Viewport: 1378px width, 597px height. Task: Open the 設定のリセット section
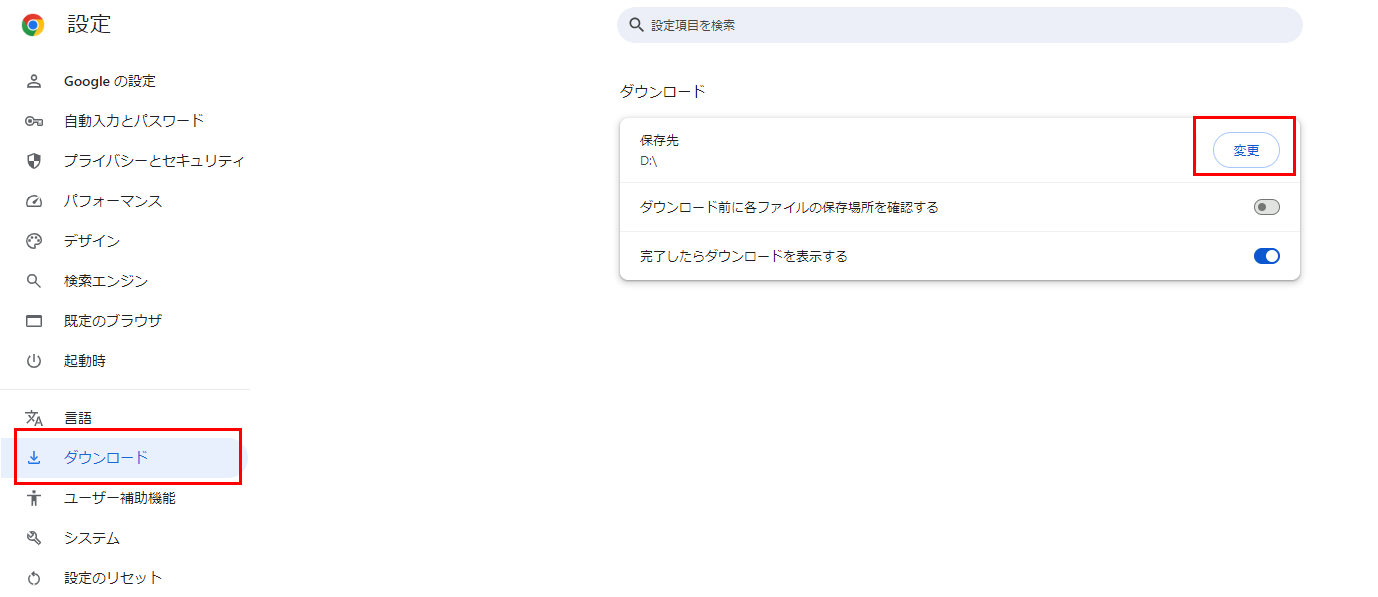point(113,578)
